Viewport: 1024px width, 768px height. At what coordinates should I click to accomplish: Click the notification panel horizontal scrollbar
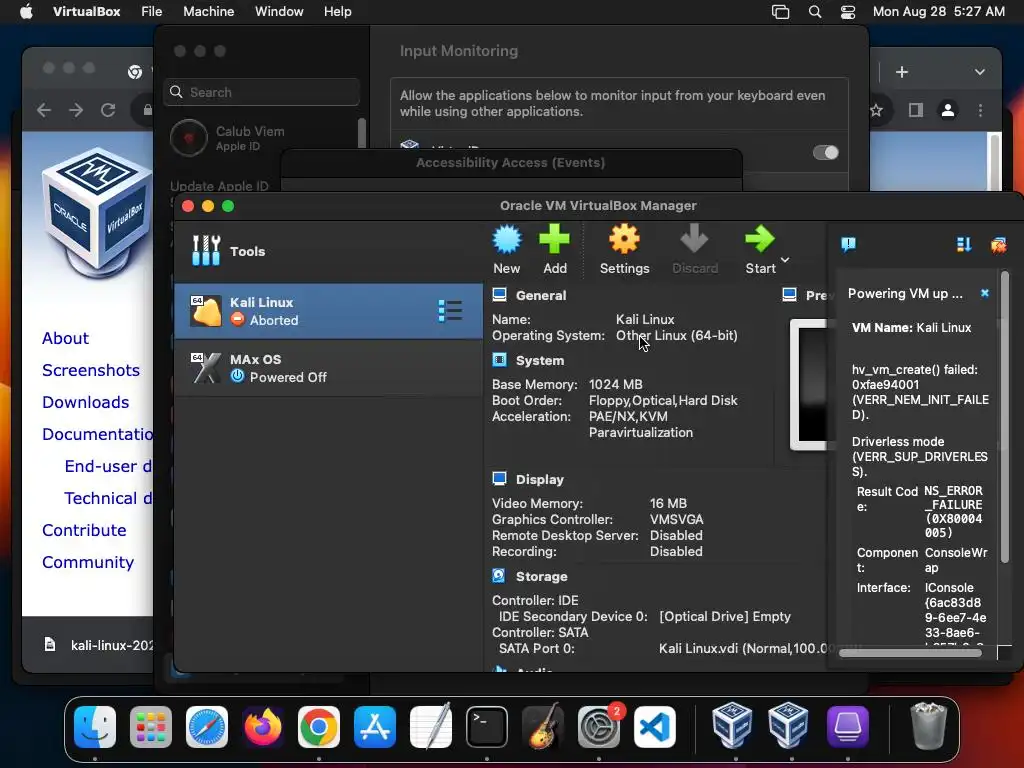(910, 653)
